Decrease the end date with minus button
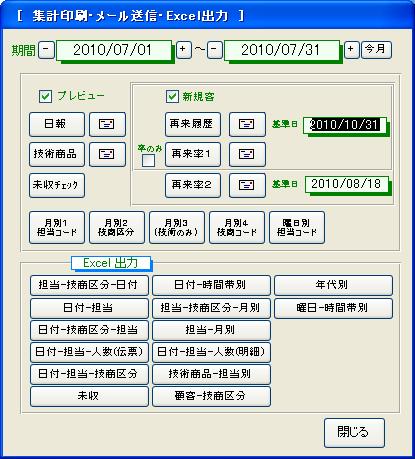 (214, 50)
